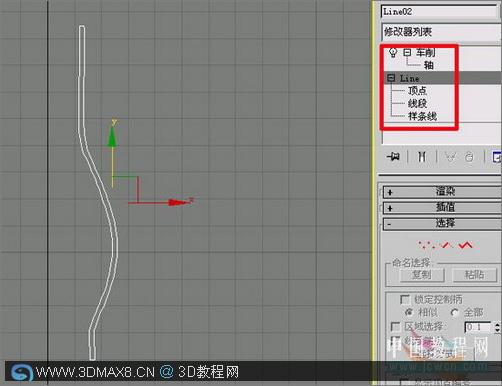Activate the segment selection icon
This screenshot has height=386, width=502.
pyautogui.click(x=446, y=245)
